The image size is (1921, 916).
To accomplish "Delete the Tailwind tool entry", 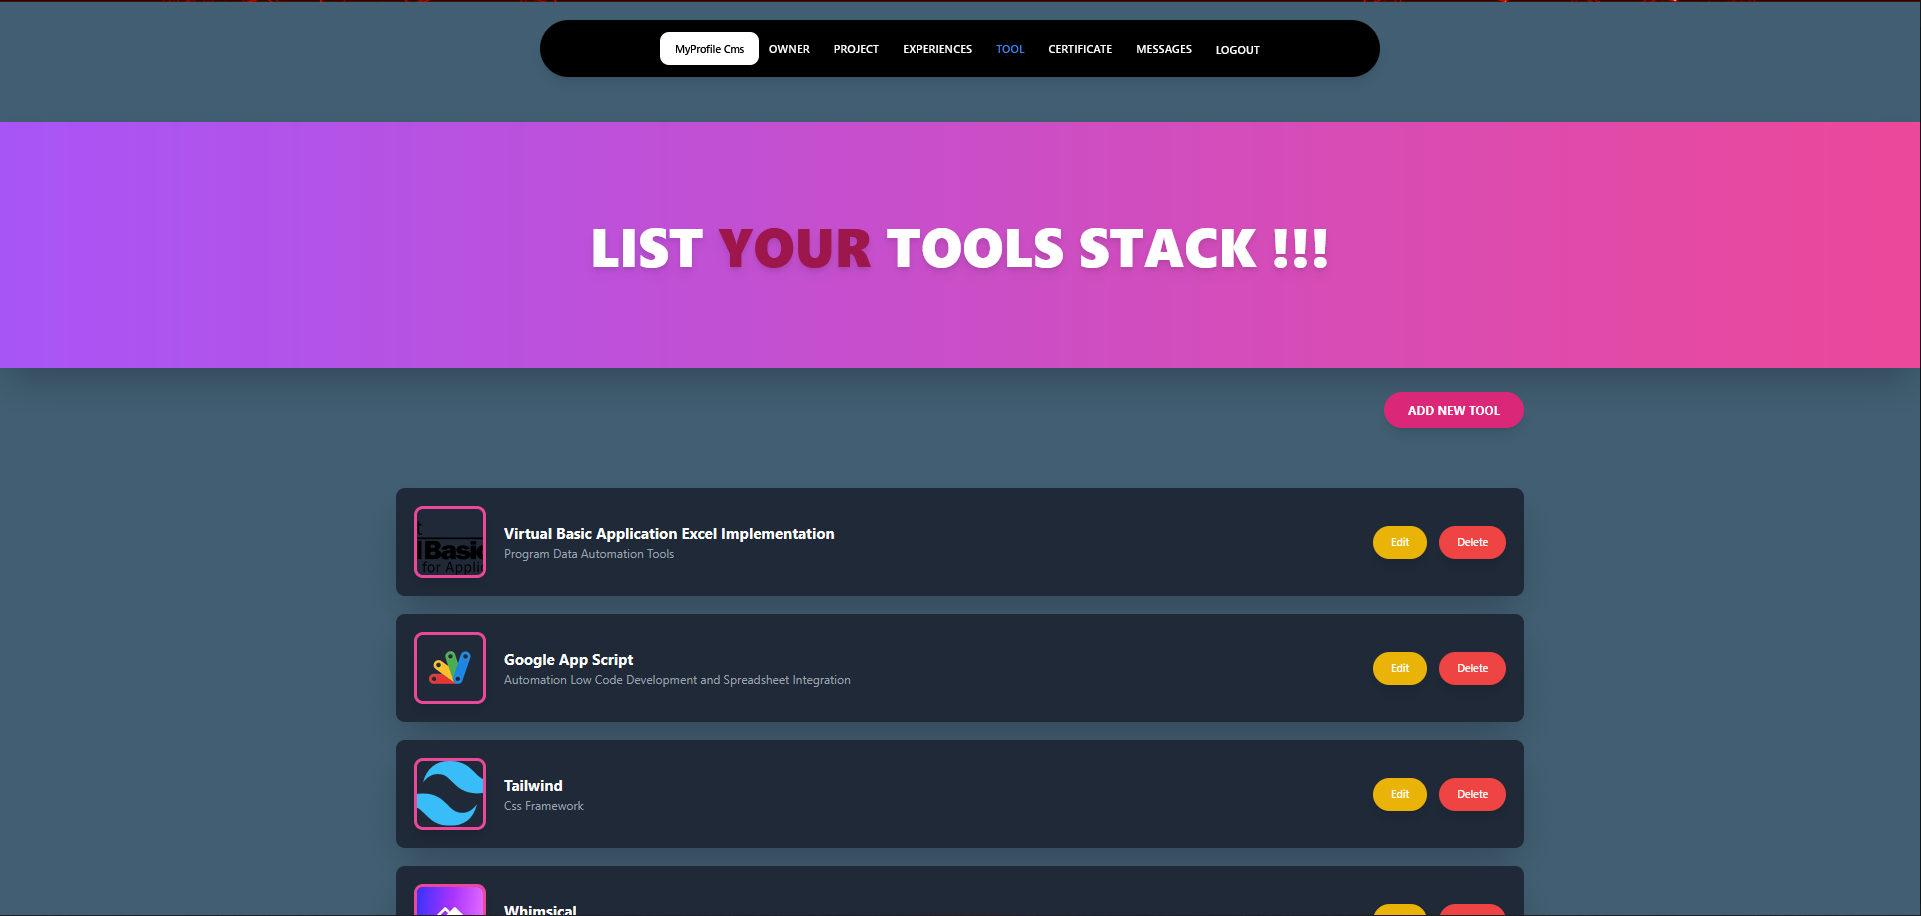I will point(1472,794).
